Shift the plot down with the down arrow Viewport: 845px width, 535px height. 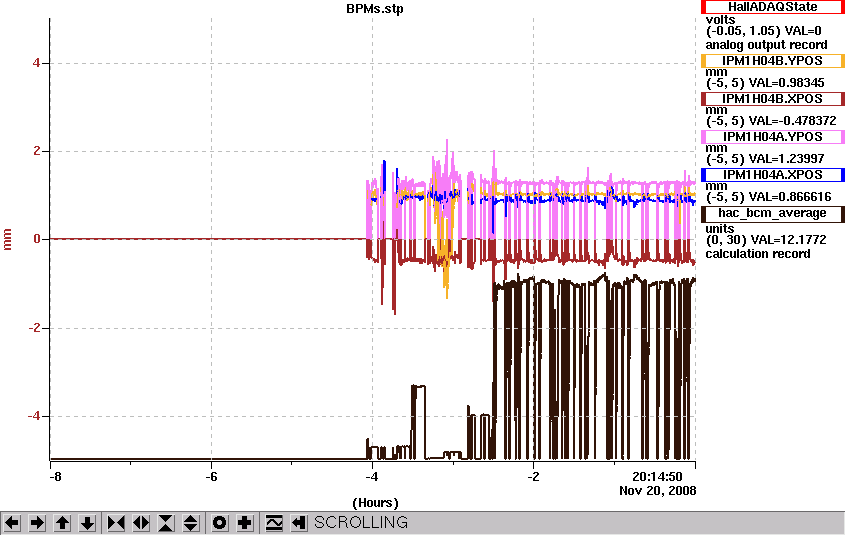coord(87,523)
